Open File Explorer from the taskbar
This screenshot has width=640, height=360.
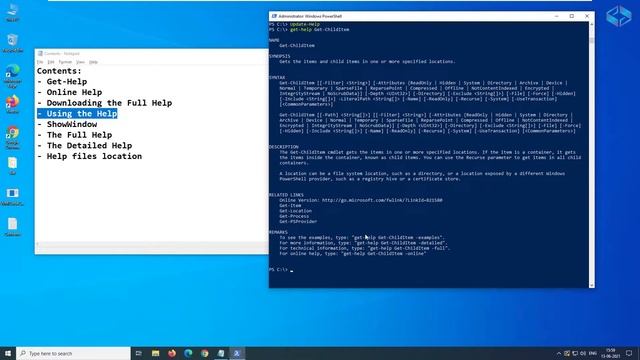[x=156, y=353]
